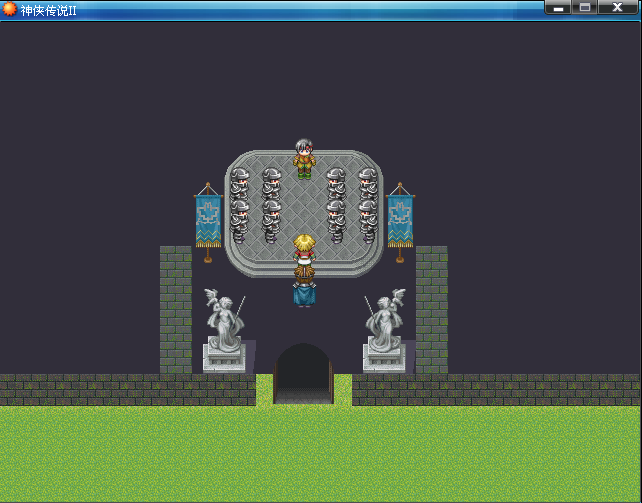642x503 pixels.
Task: Maximize the game window
Action: 585,7
